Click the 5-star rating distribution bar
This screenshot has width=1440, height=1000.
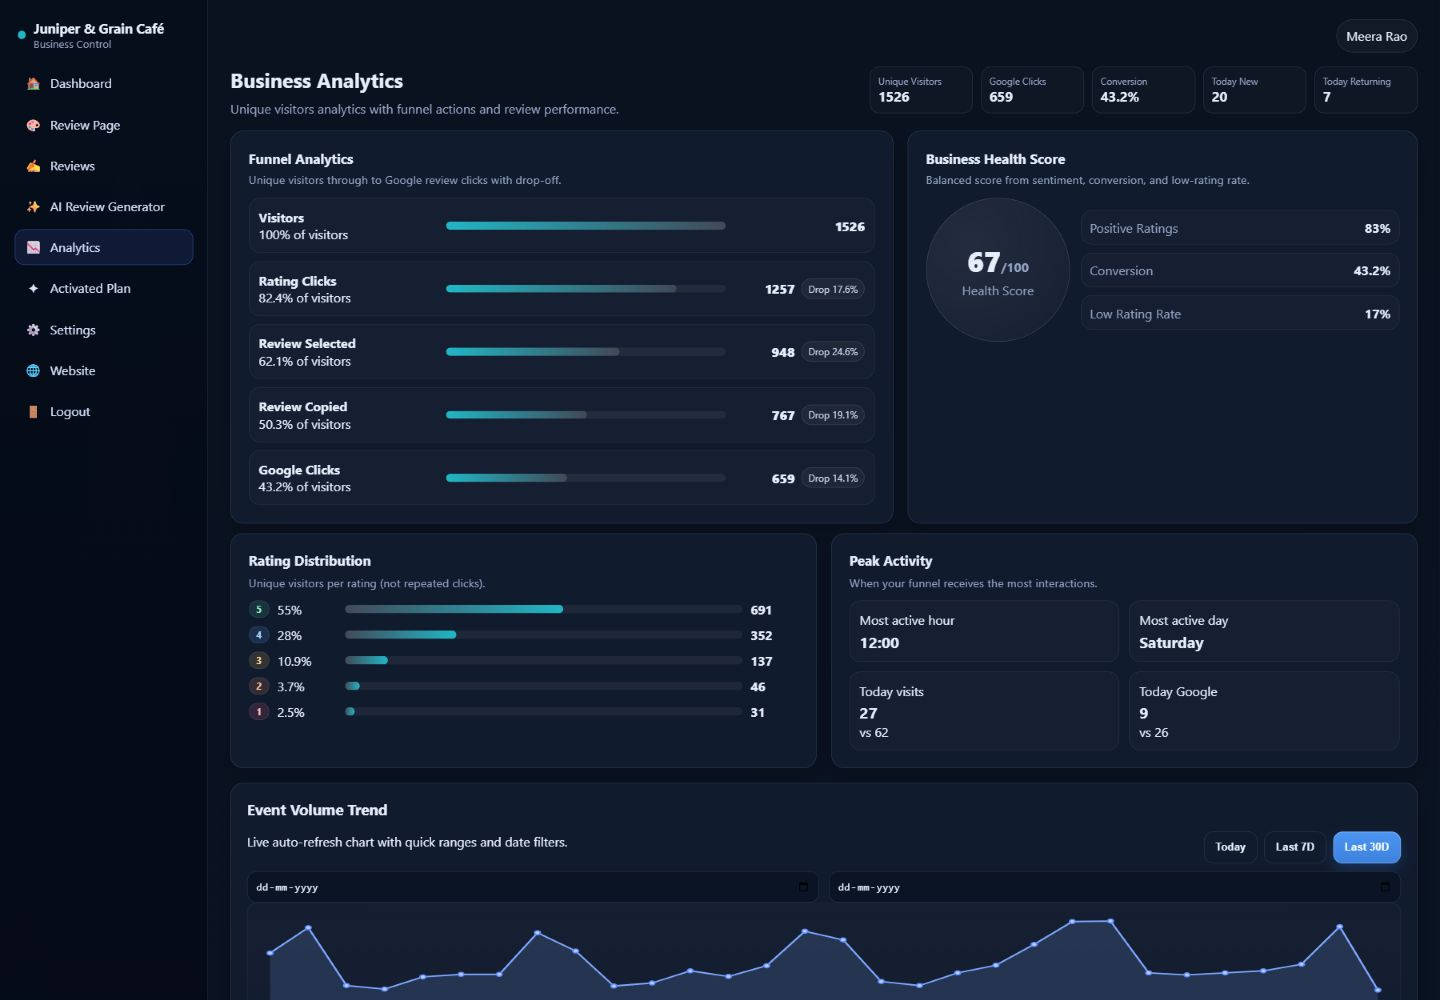pyautogui.click(x=544, y=609)
